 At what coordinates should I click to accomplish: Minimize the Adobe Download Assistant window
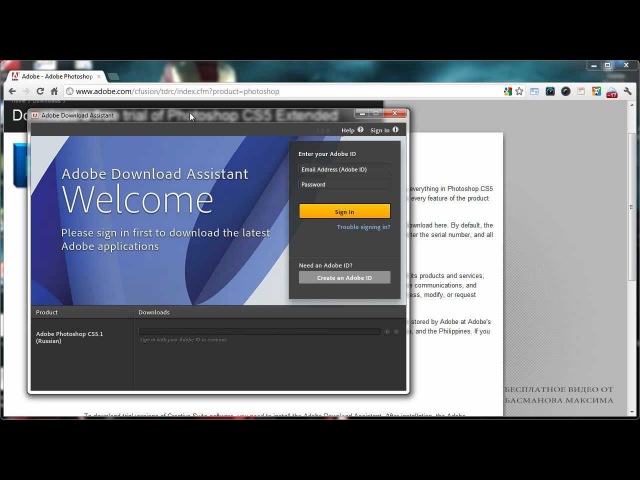click(x=362, y=113)
